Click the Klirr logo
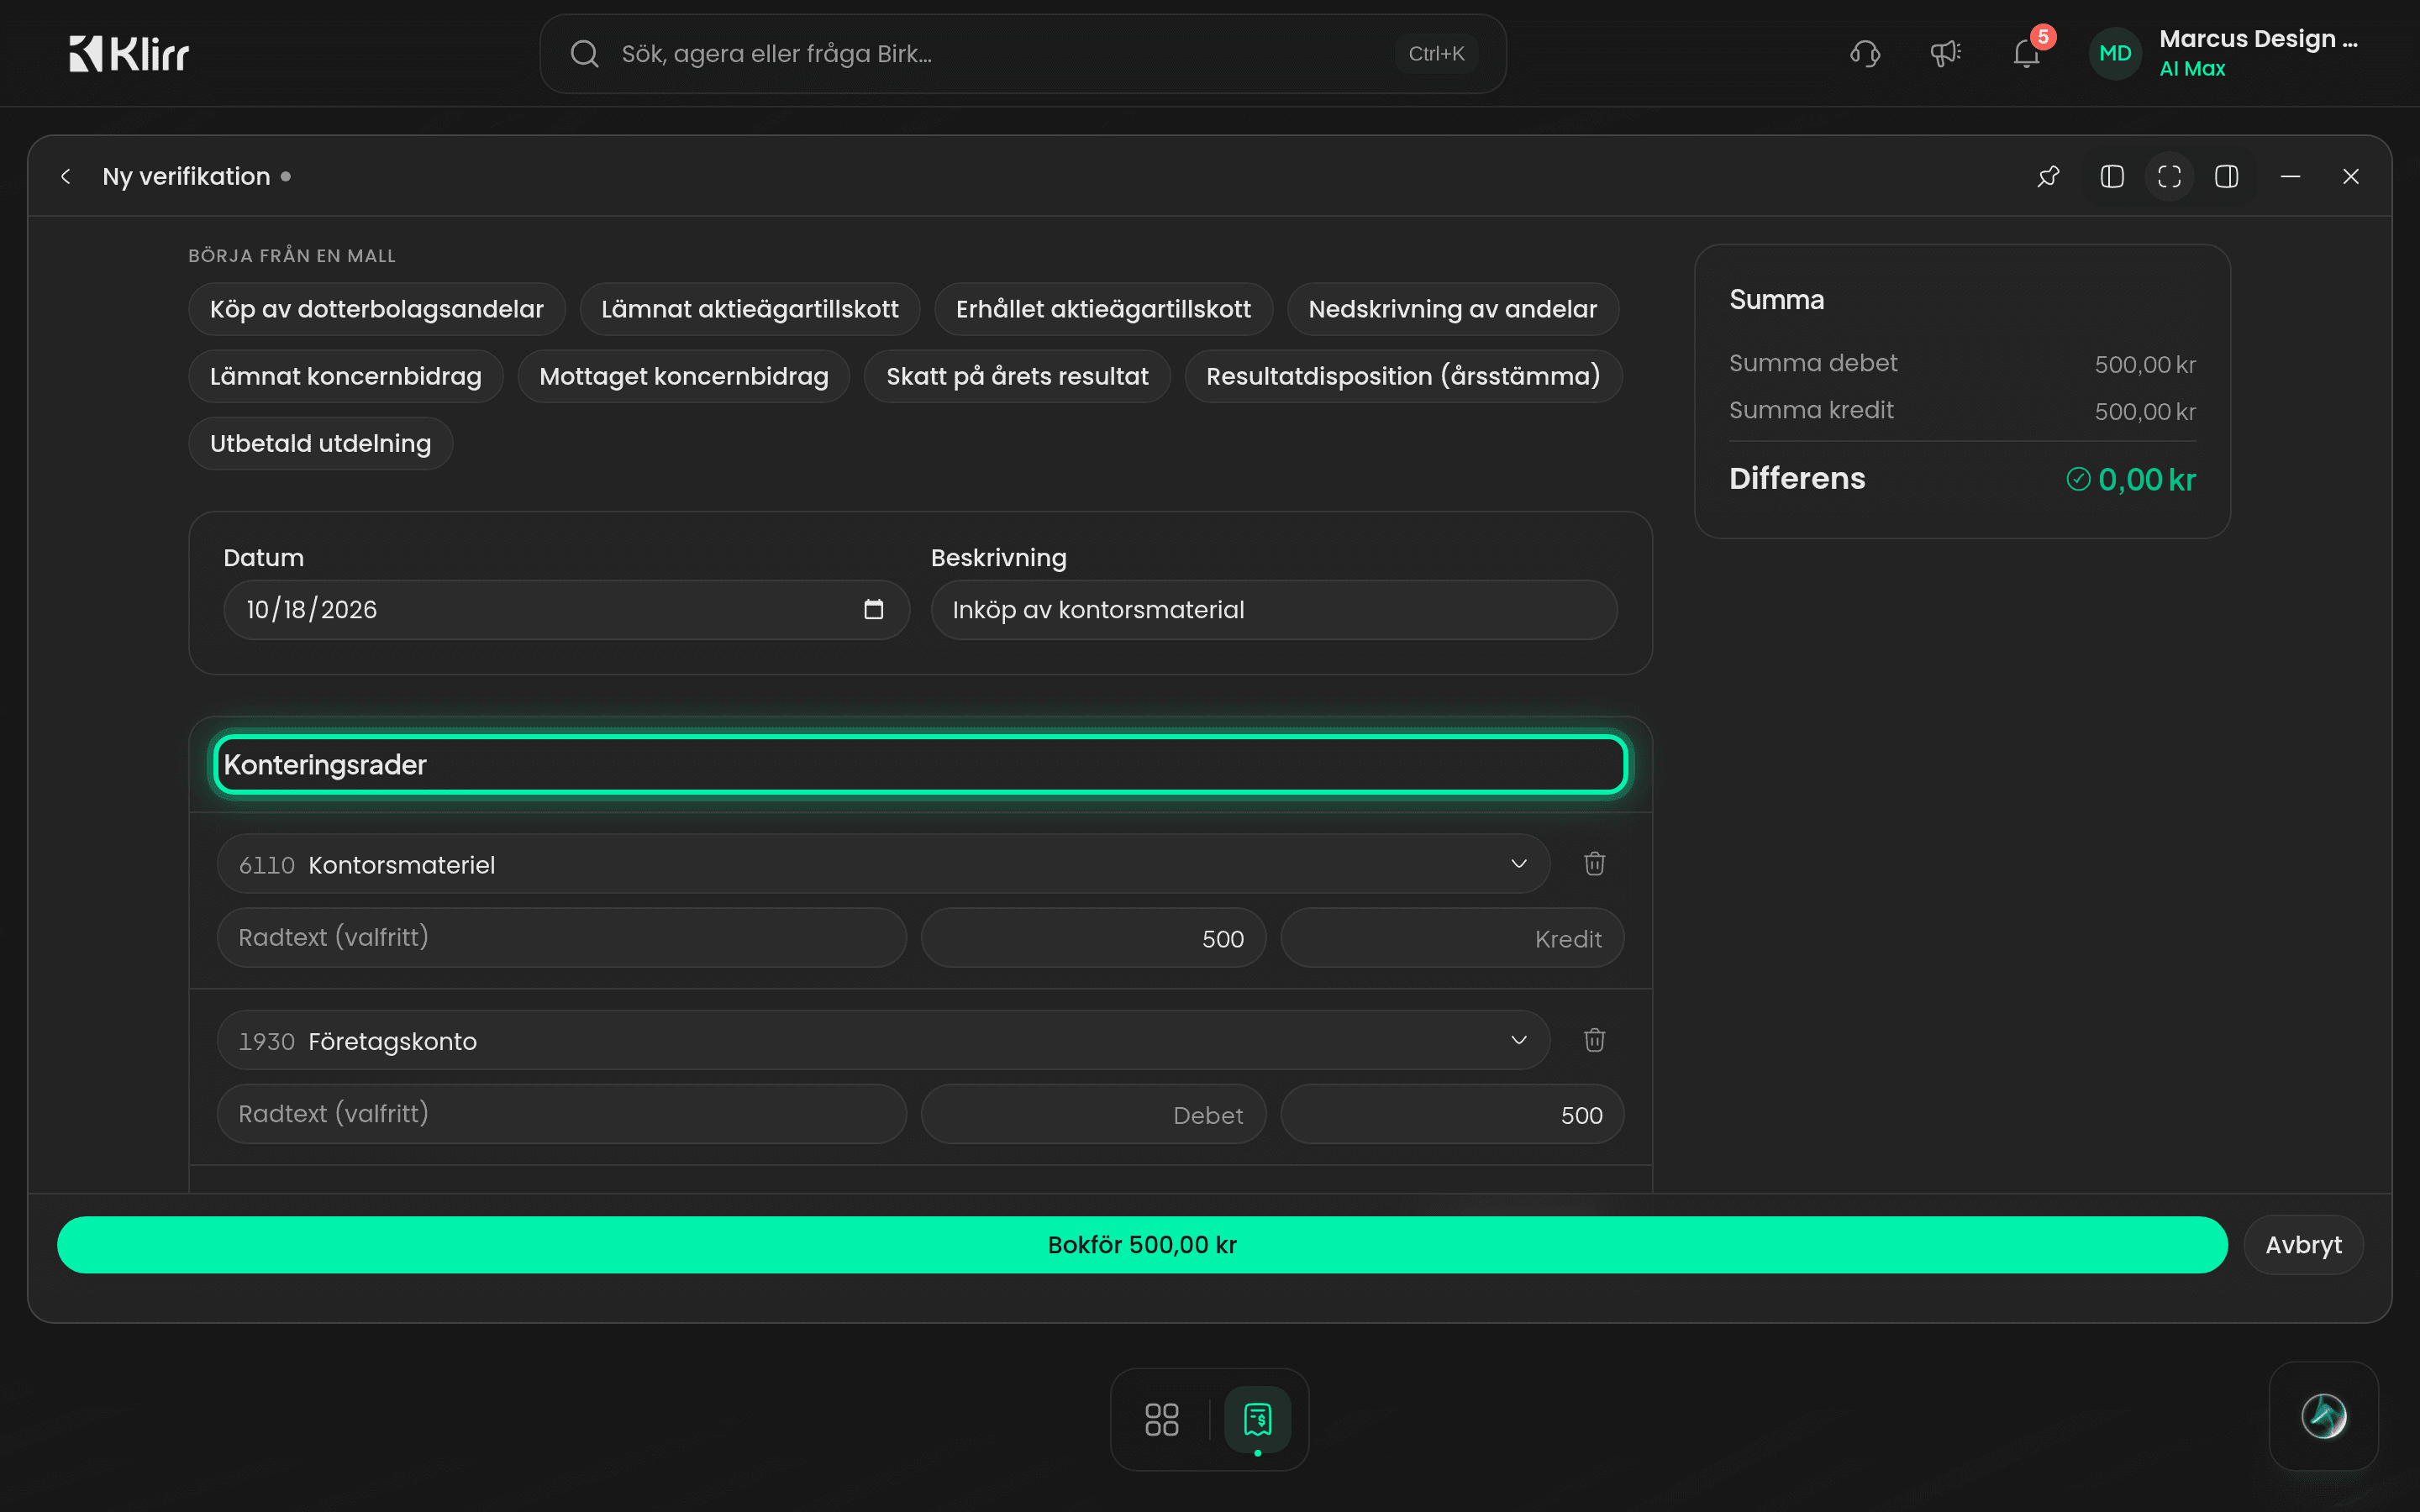2420x1512 pixels. pos(129,54)
